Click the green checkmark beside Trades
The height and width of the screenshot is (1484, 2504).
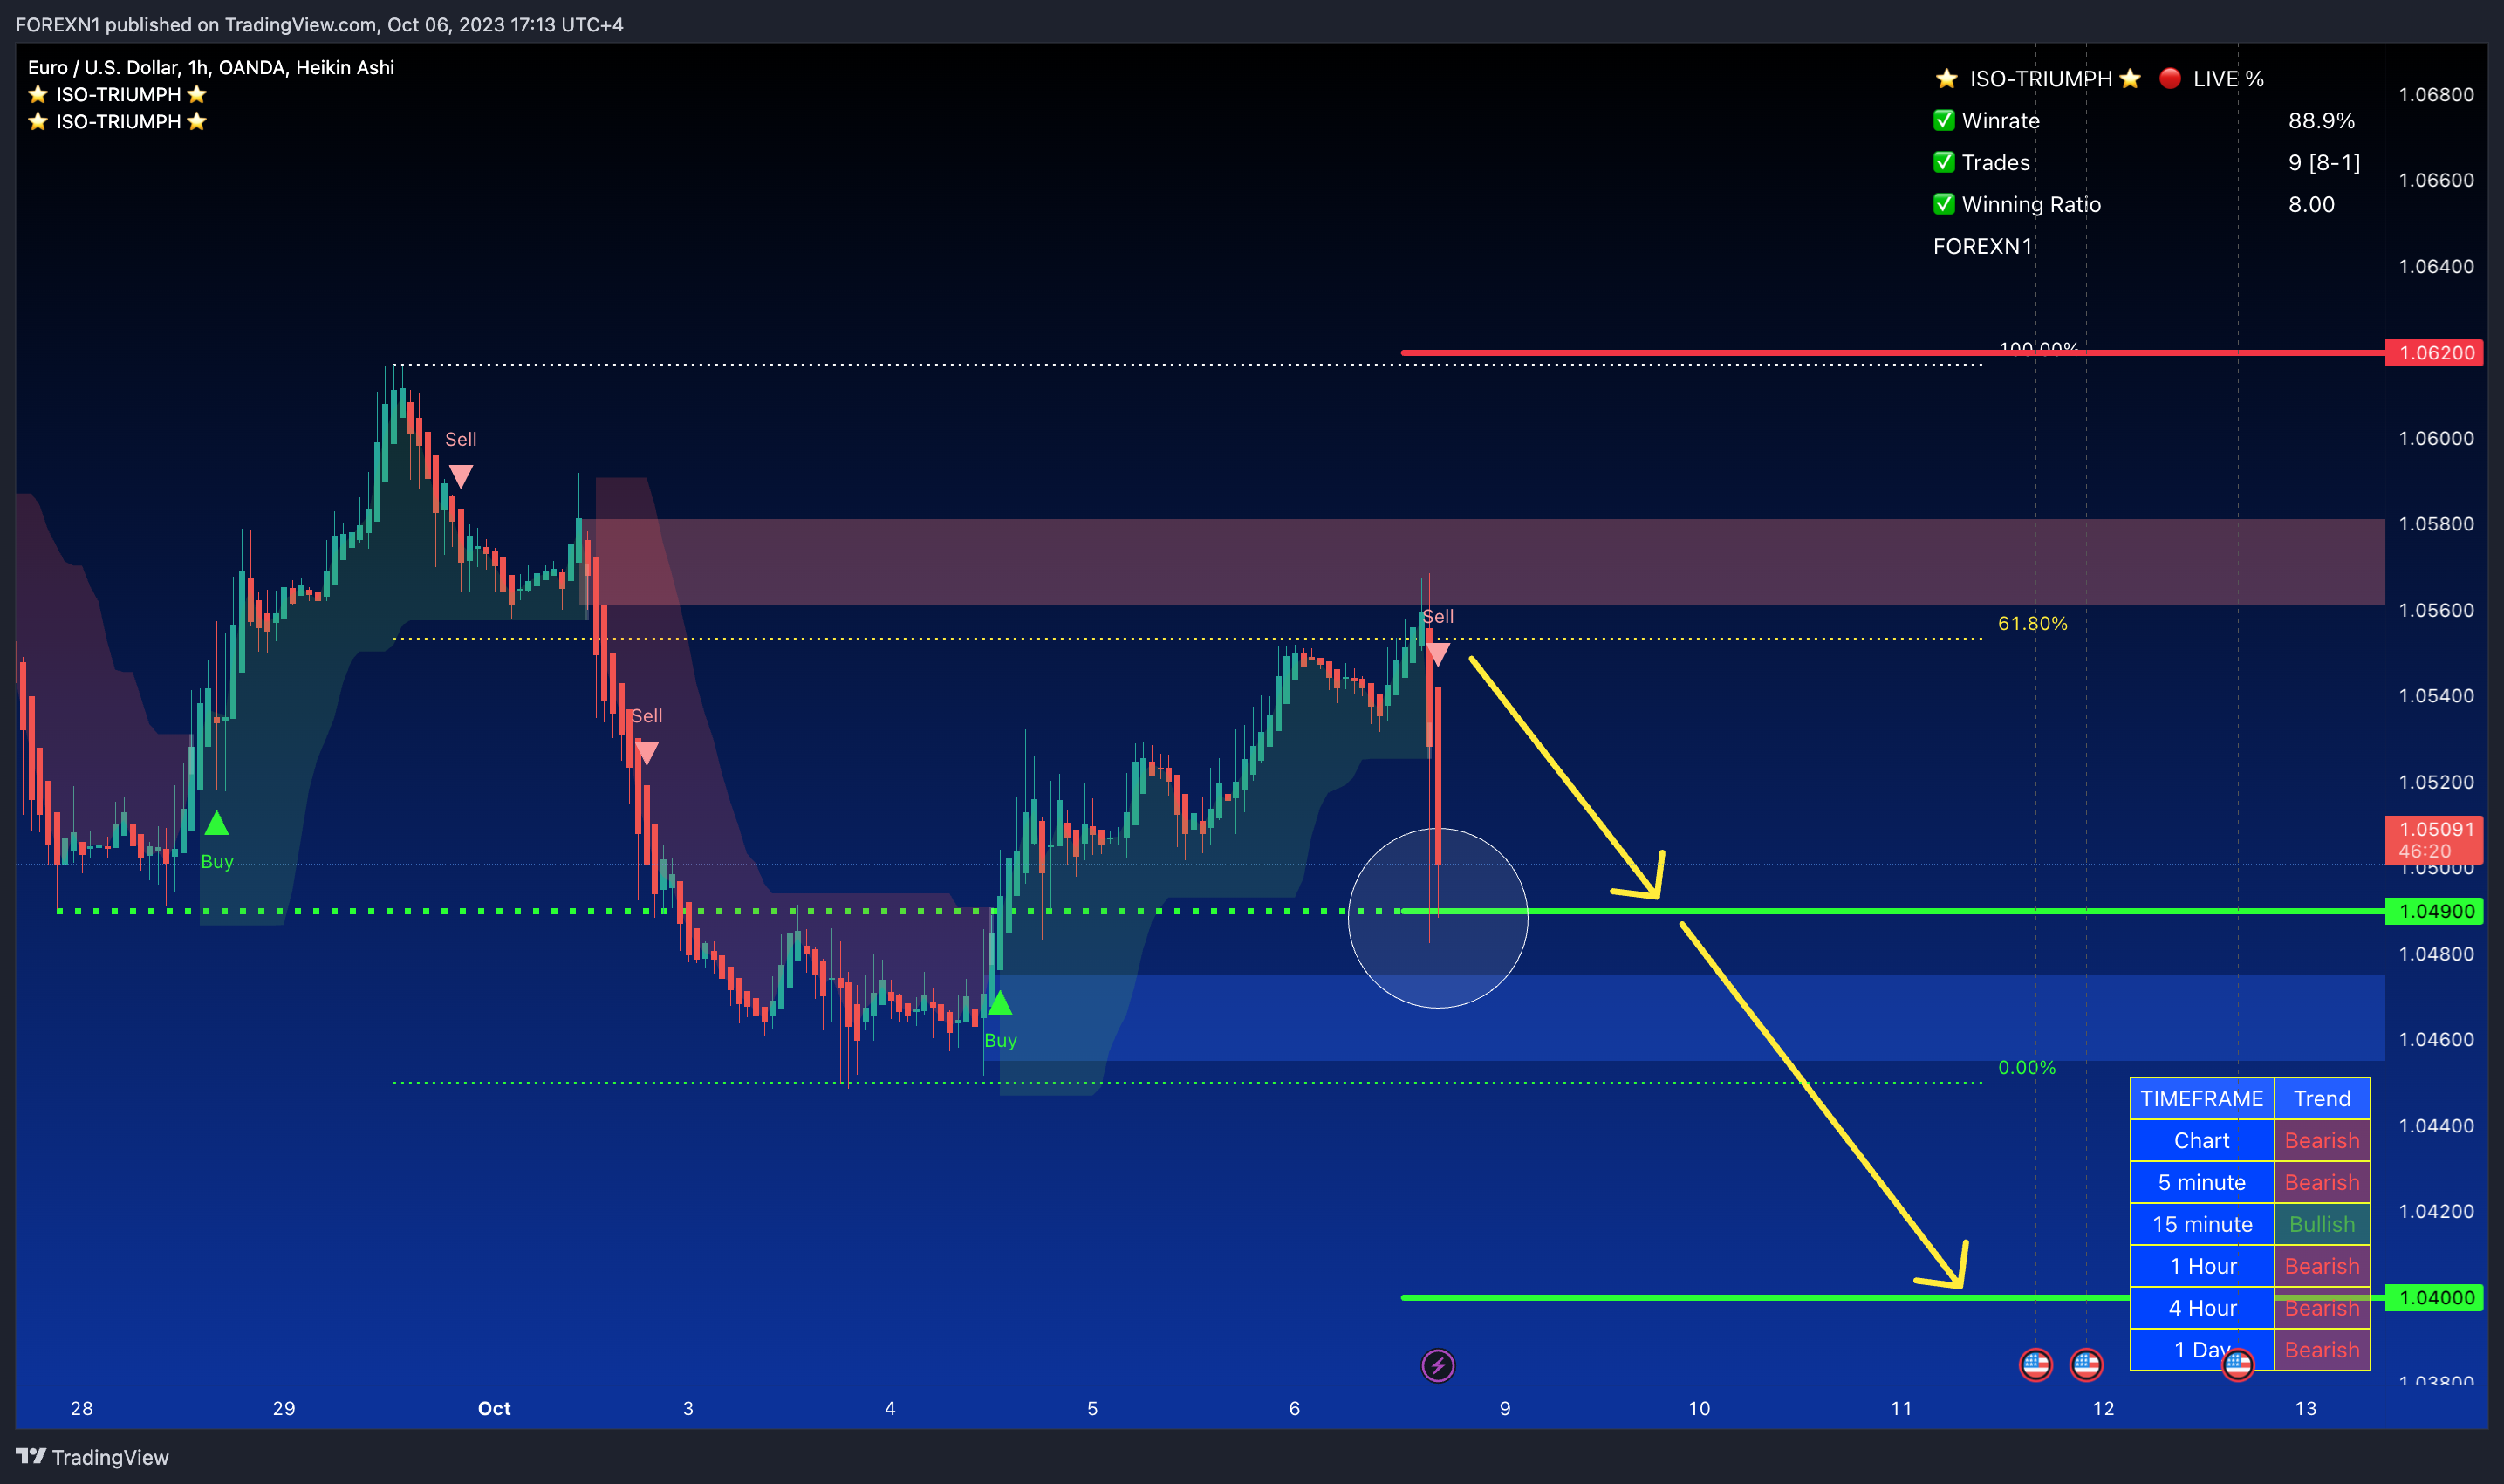click(1943, 162)
